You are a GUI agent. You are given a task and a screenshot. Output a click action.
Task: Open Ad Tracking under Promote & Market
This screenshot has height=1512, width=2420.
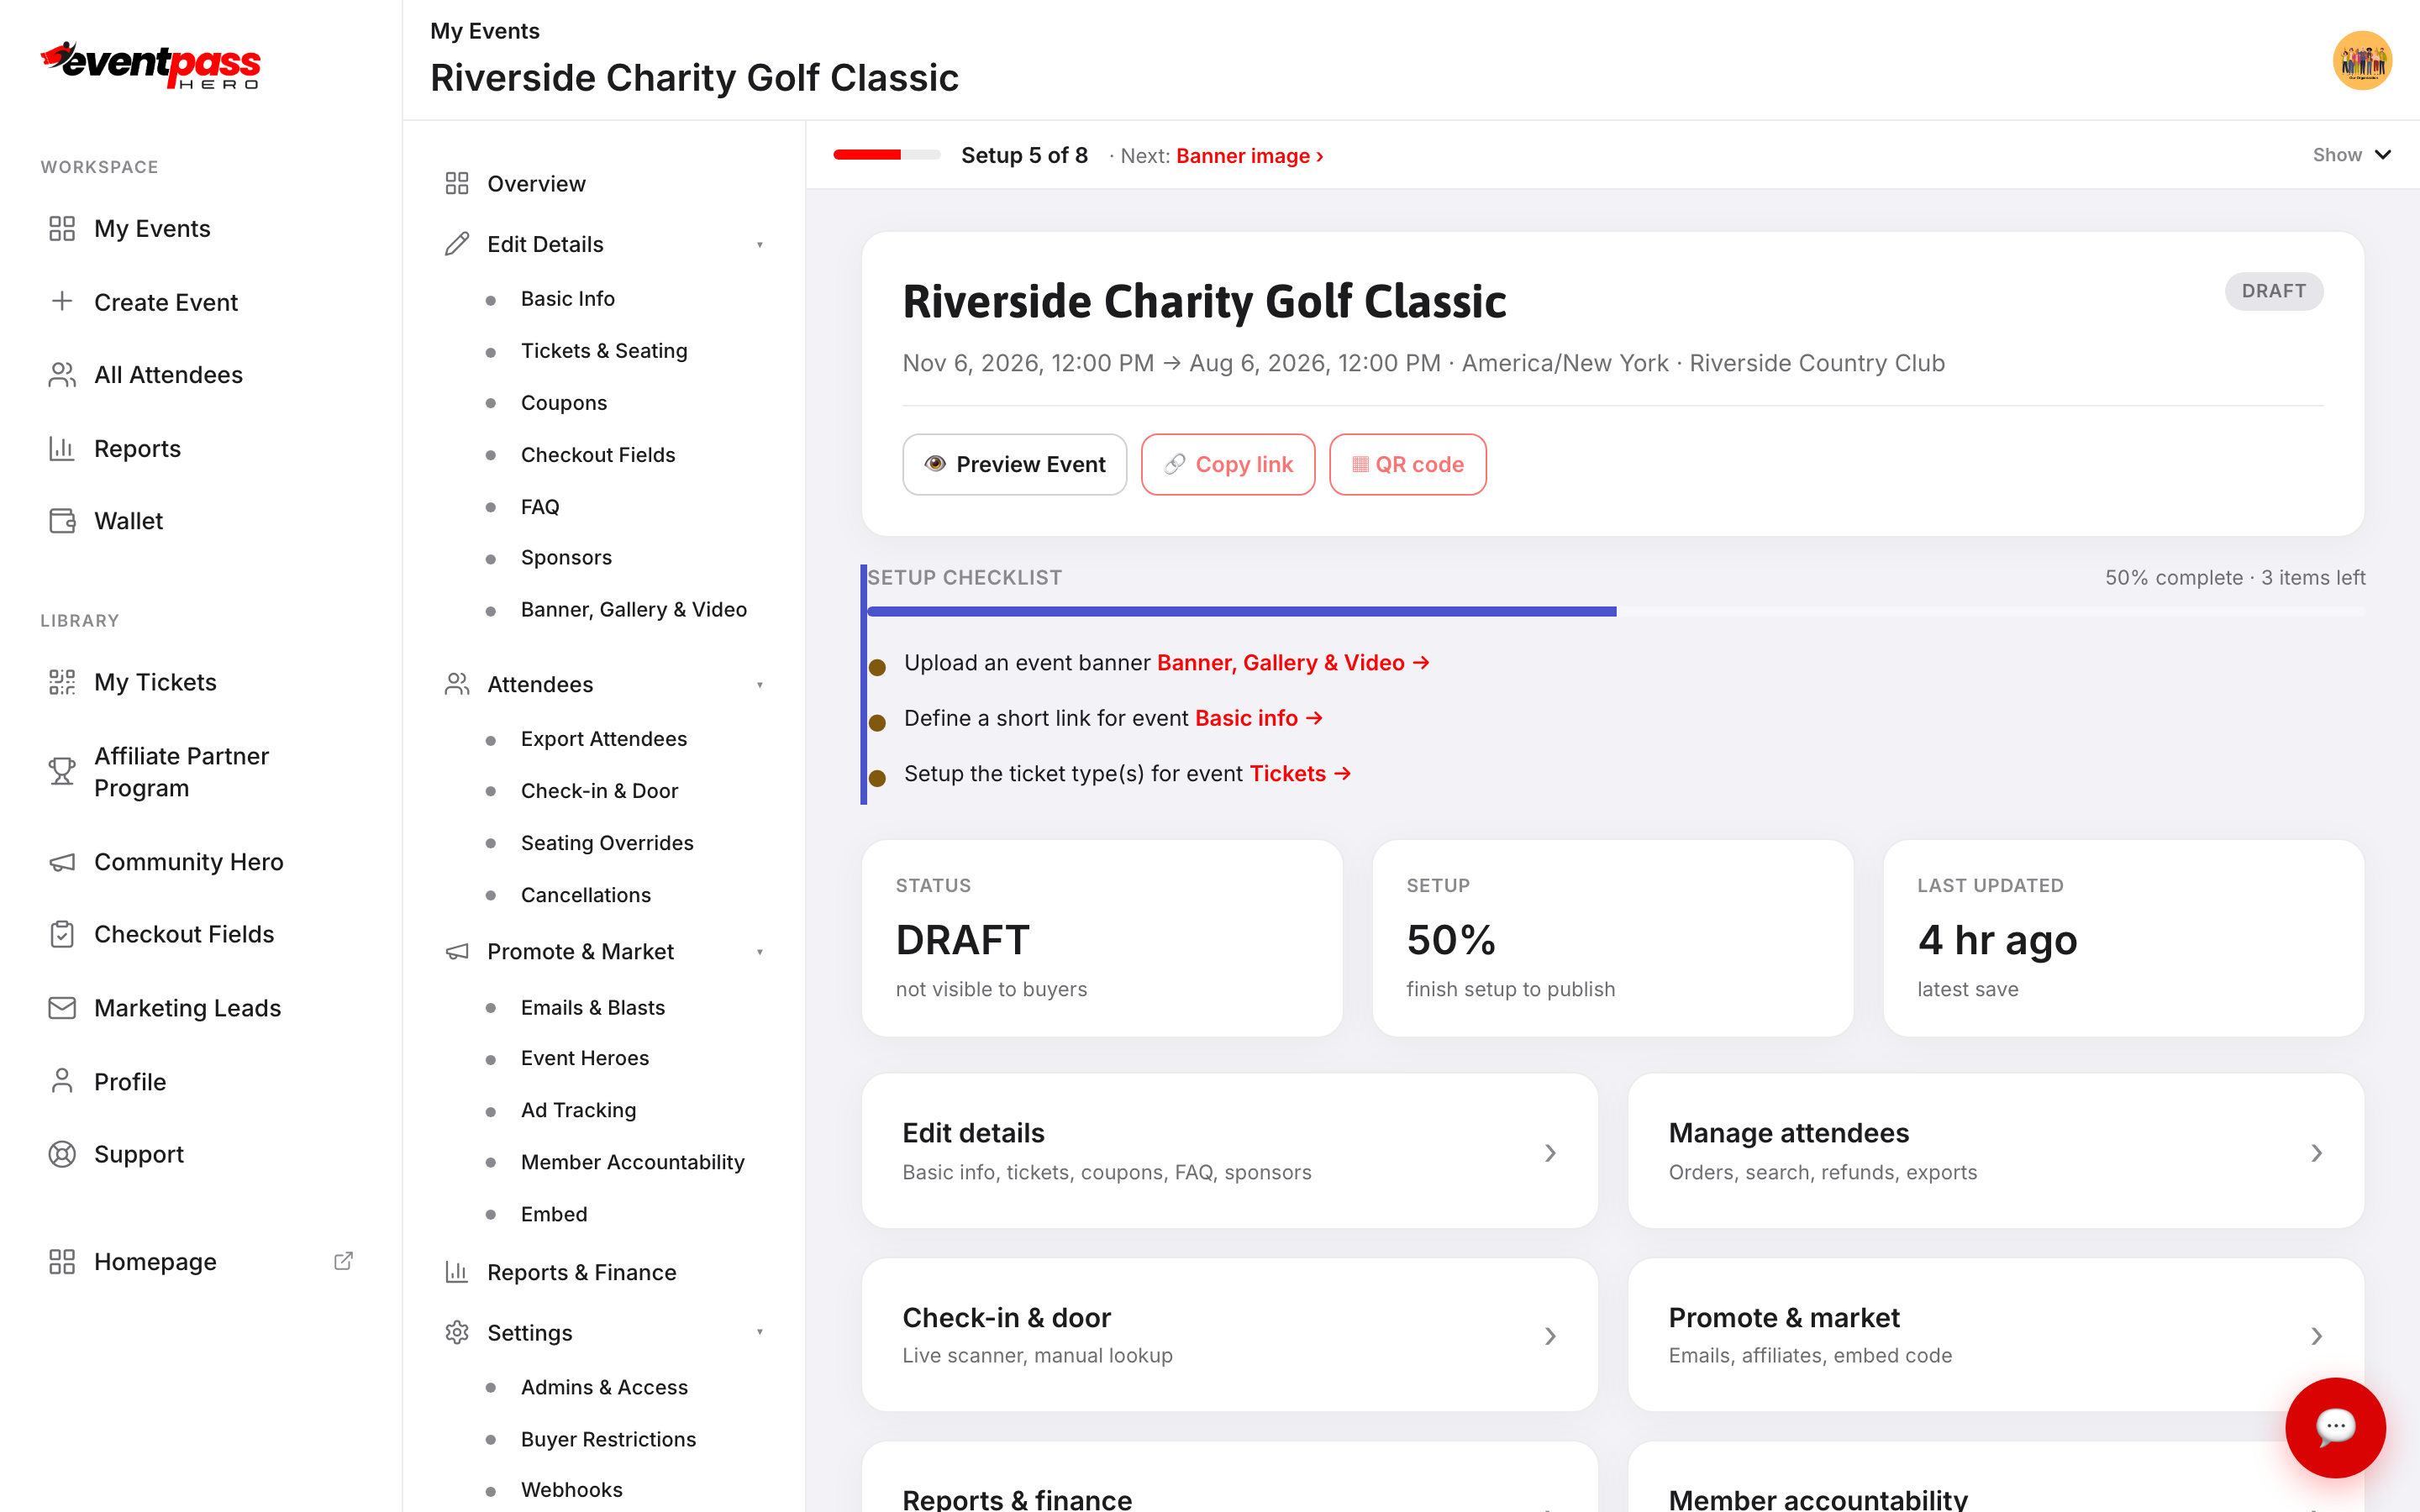[x=578, y=1110]
